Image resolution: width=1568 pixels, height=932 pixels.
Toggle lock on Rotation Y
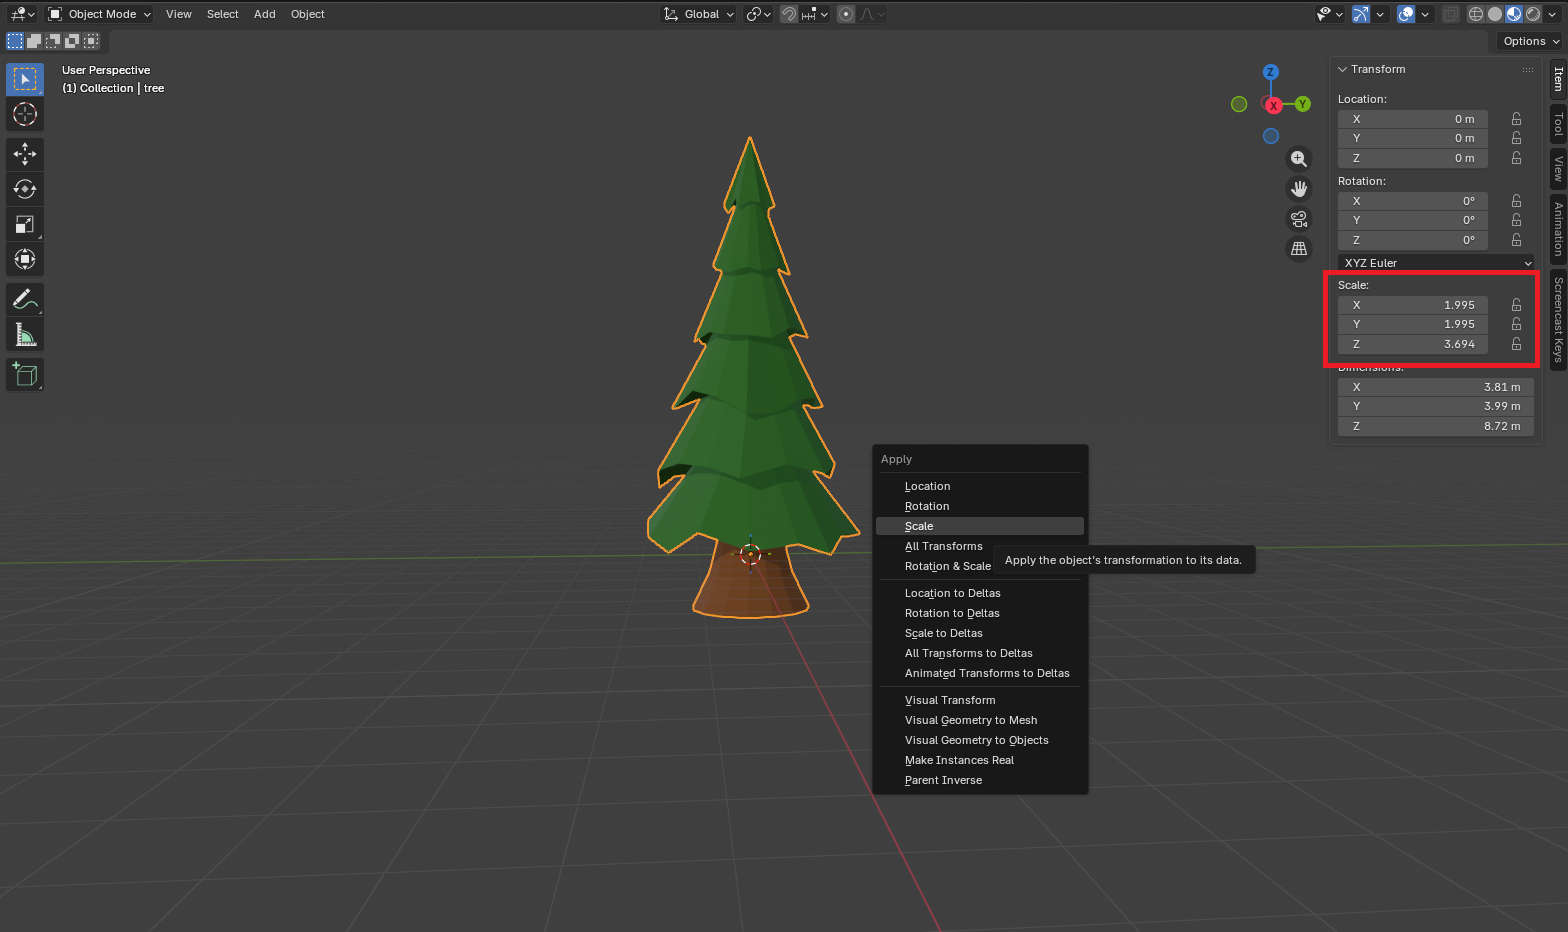click(1516, 220)
